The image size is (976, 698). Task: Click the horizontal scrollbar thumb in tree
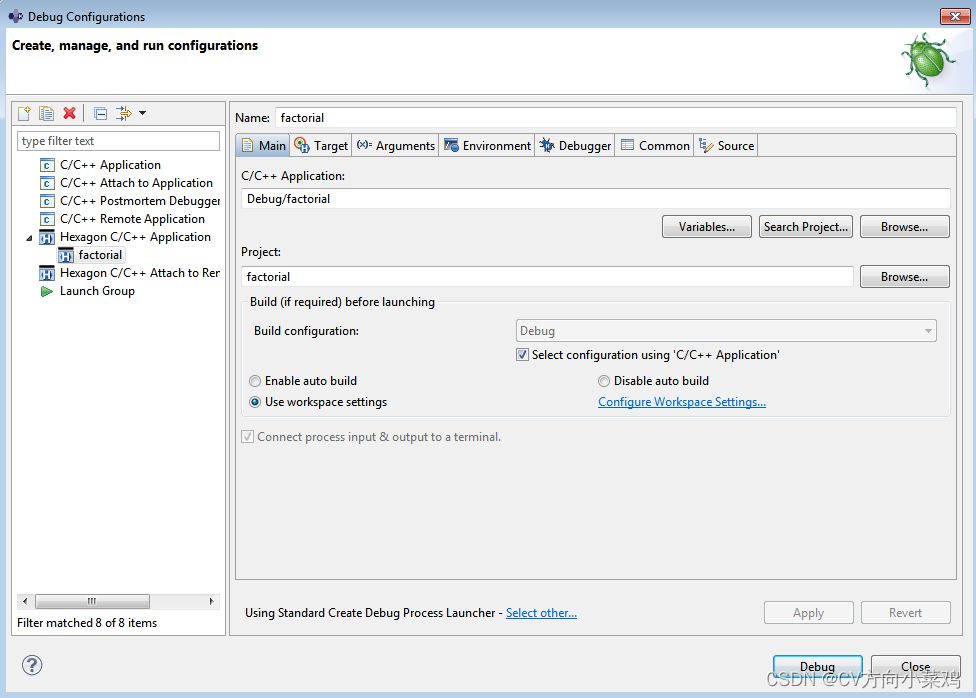(x=92, y=601)
